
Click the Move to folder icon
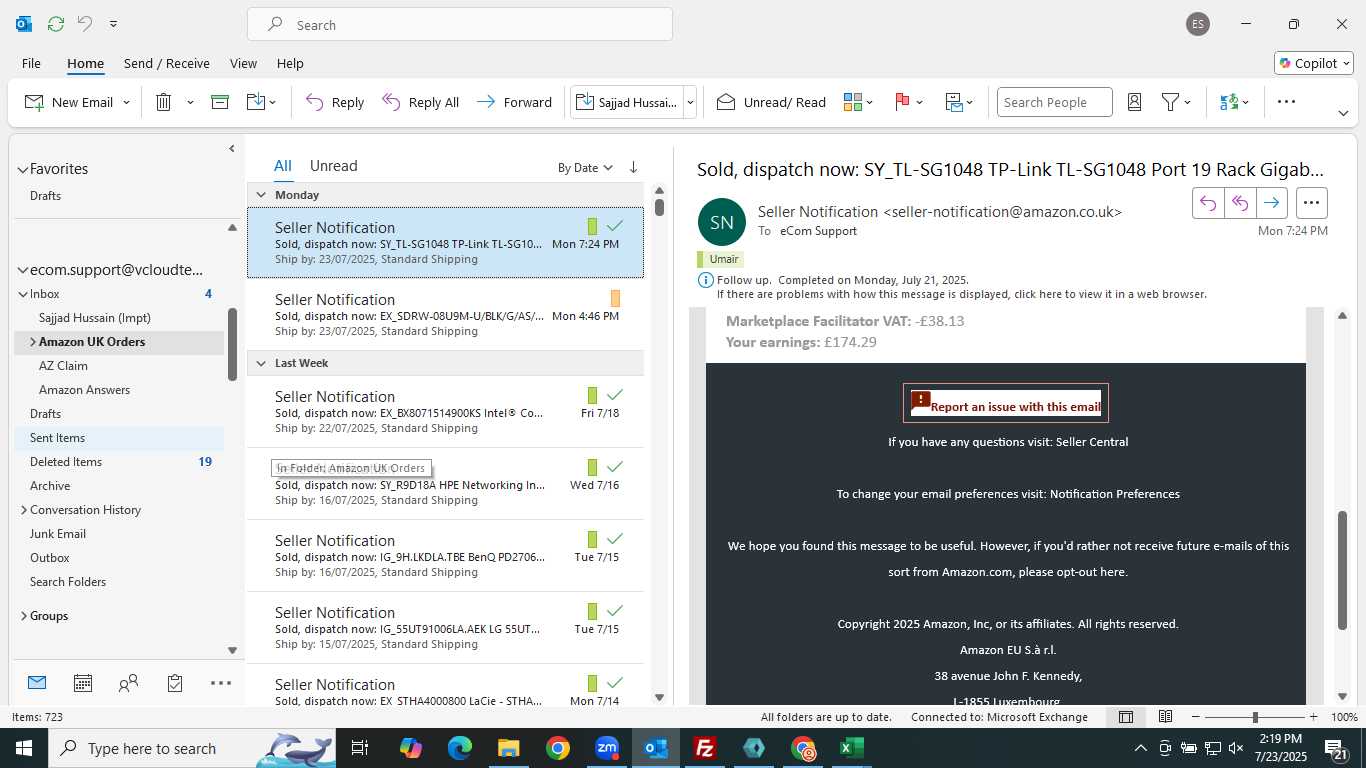tap(256, 102)
